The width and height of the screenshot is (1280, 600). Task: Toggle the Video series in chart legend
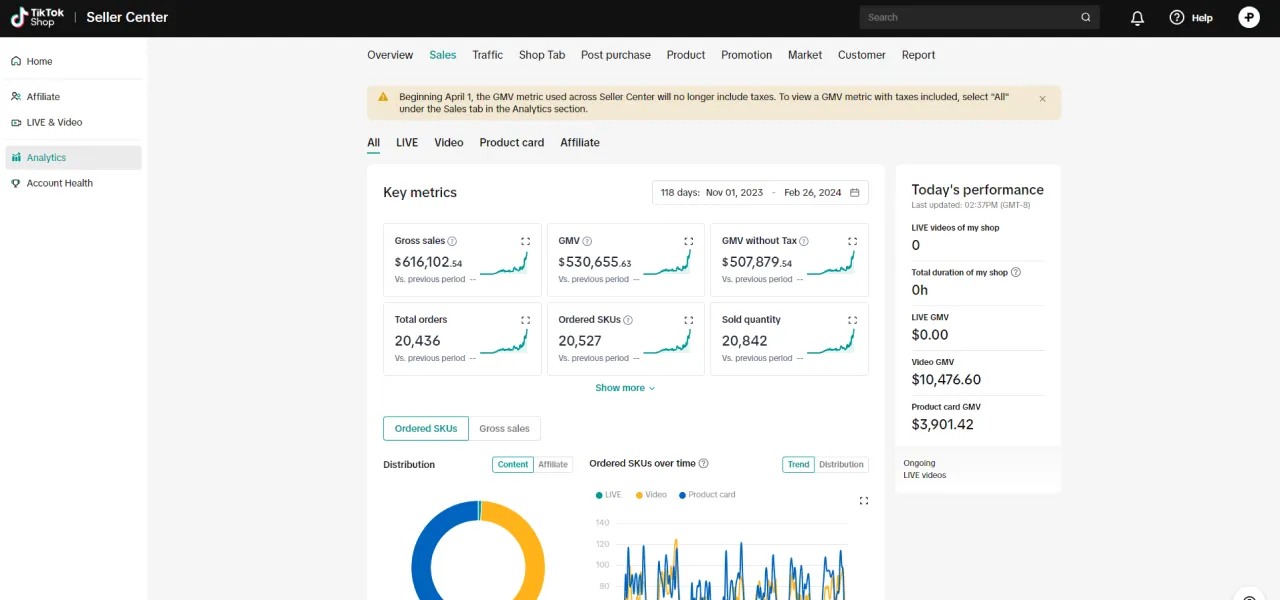coord(650,494)
